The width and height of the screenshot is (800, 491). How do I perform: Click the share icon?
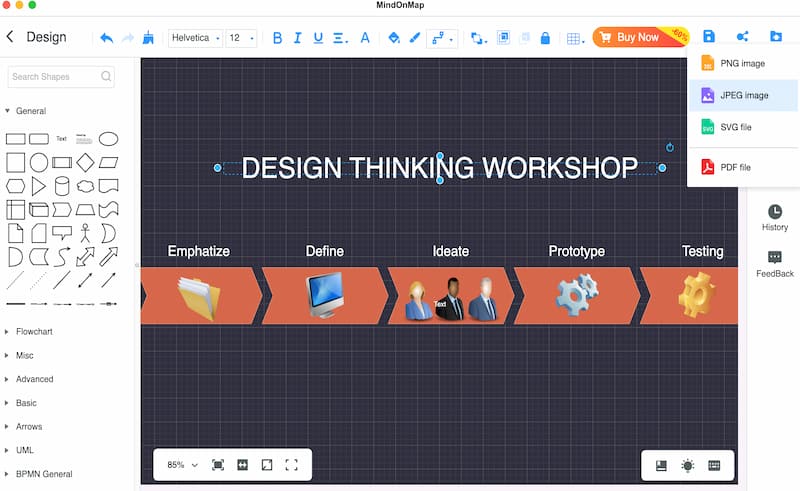[742, 36]
